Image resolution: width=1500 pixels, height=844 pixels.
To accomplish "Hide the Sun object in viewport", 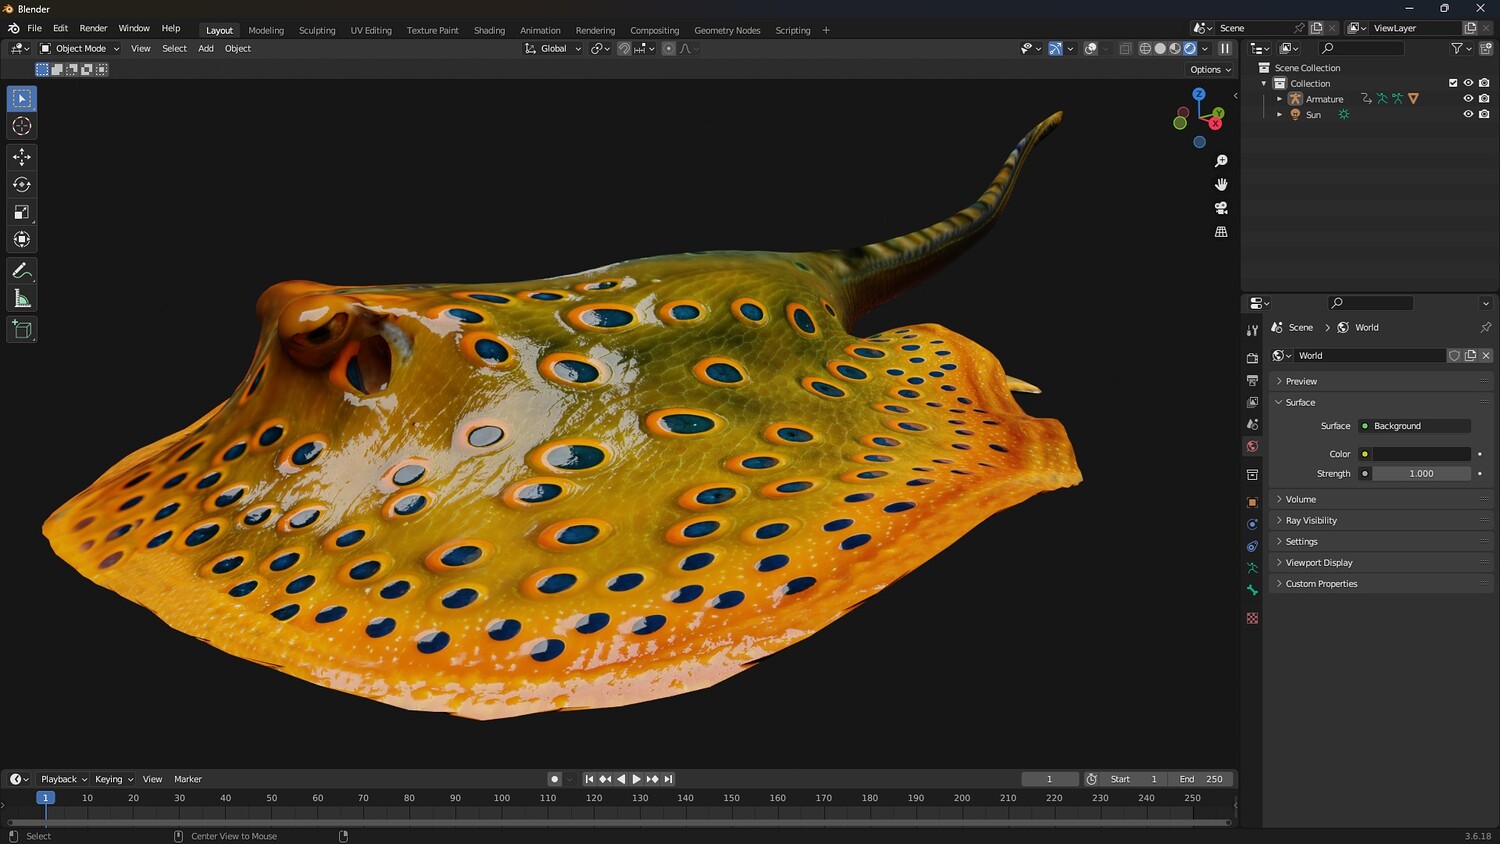I will click(x=1468, y=115).
